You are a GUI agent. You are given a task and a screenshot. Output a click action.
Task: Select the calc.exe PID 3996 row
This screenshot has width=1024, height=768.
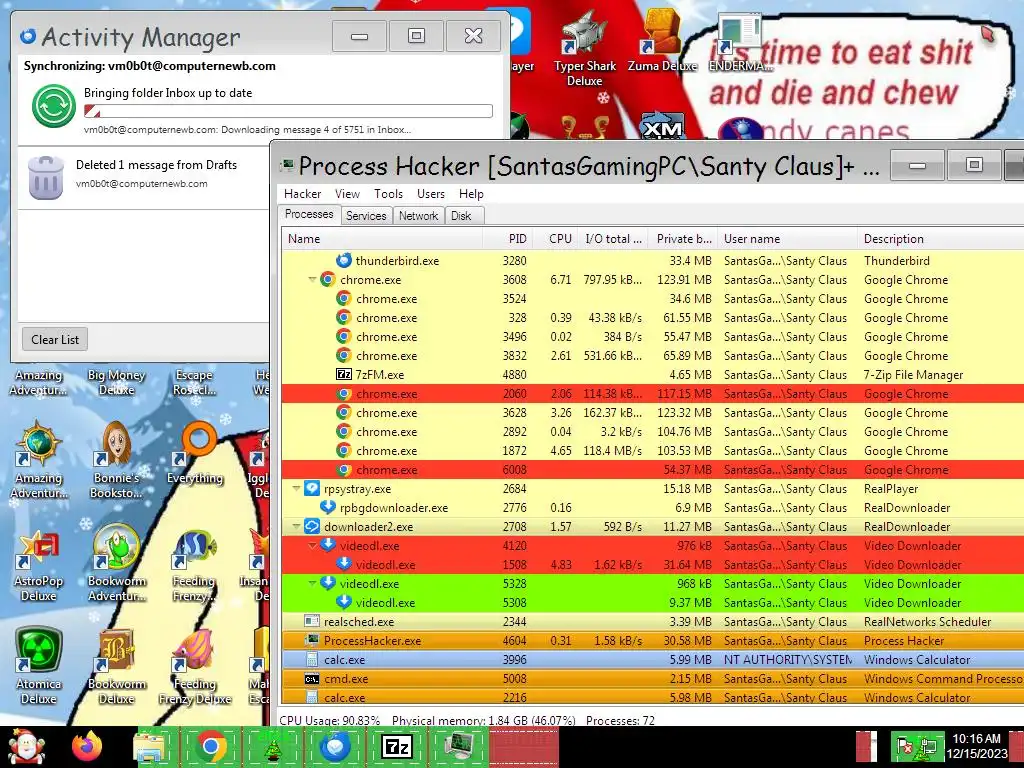tap(653, 660)
